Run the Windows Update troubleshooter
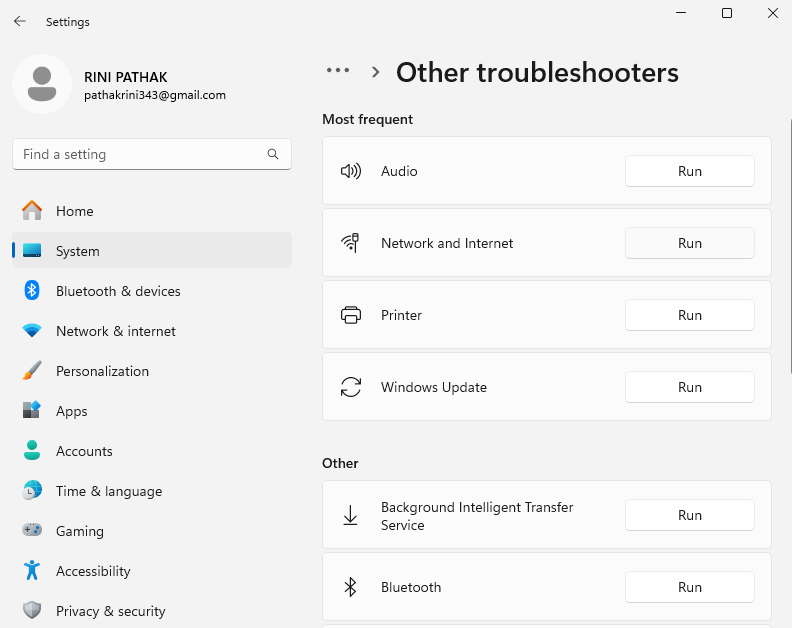The image size is (792, 628). (x=689, y=387)
